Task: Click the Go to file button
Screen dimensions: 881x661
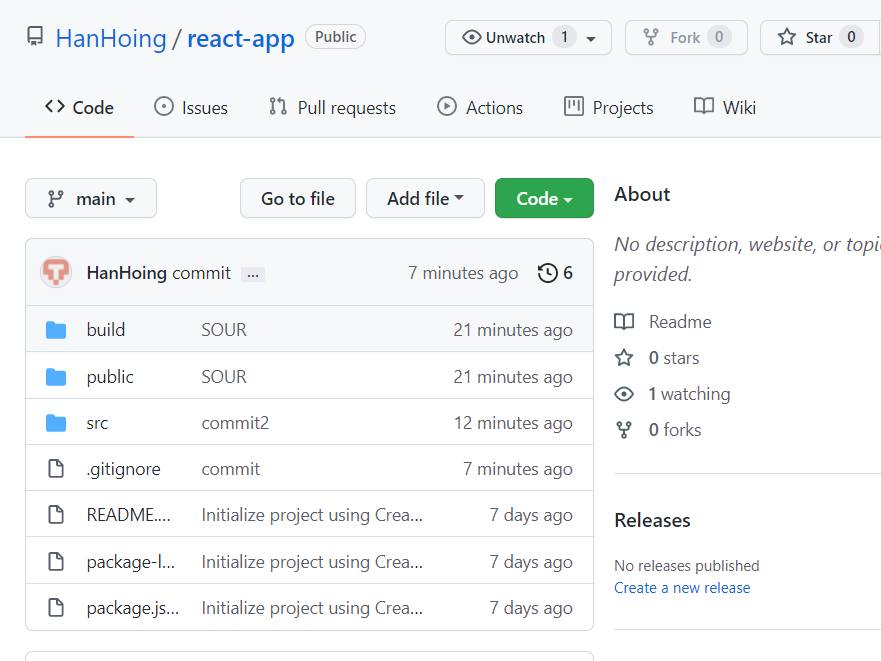Action: point(298,198)
